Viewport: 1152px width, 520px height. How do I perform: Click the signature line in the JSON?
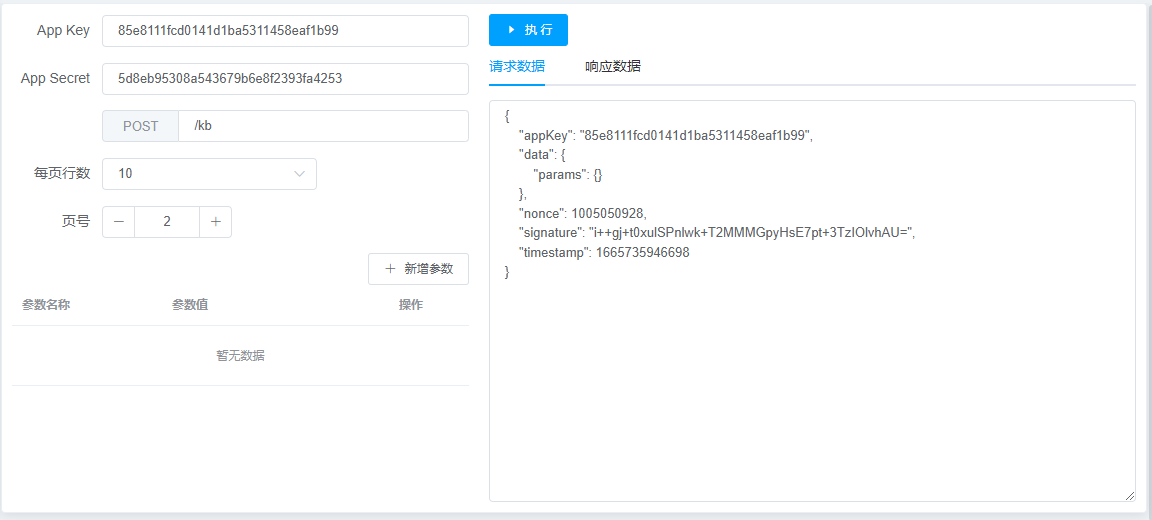716,233
